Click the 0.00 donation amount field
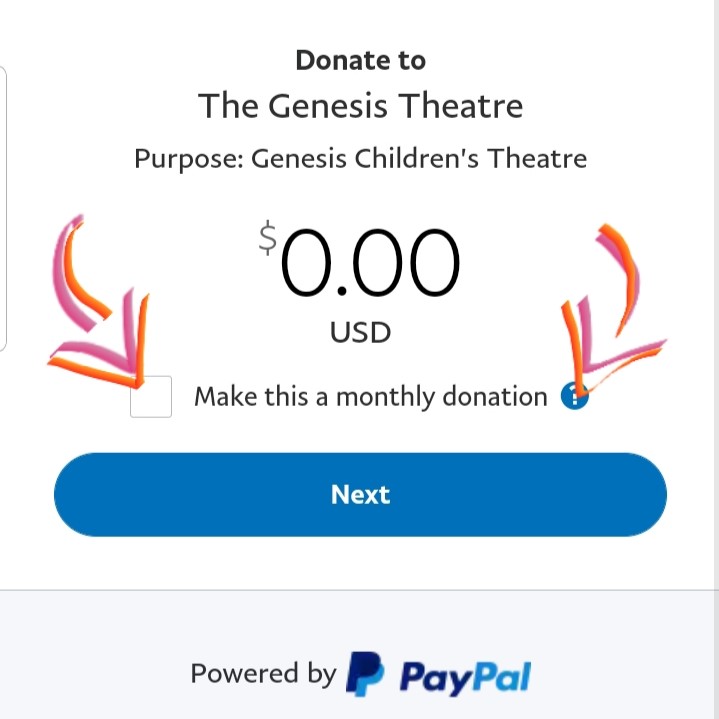 click(370, 262)
